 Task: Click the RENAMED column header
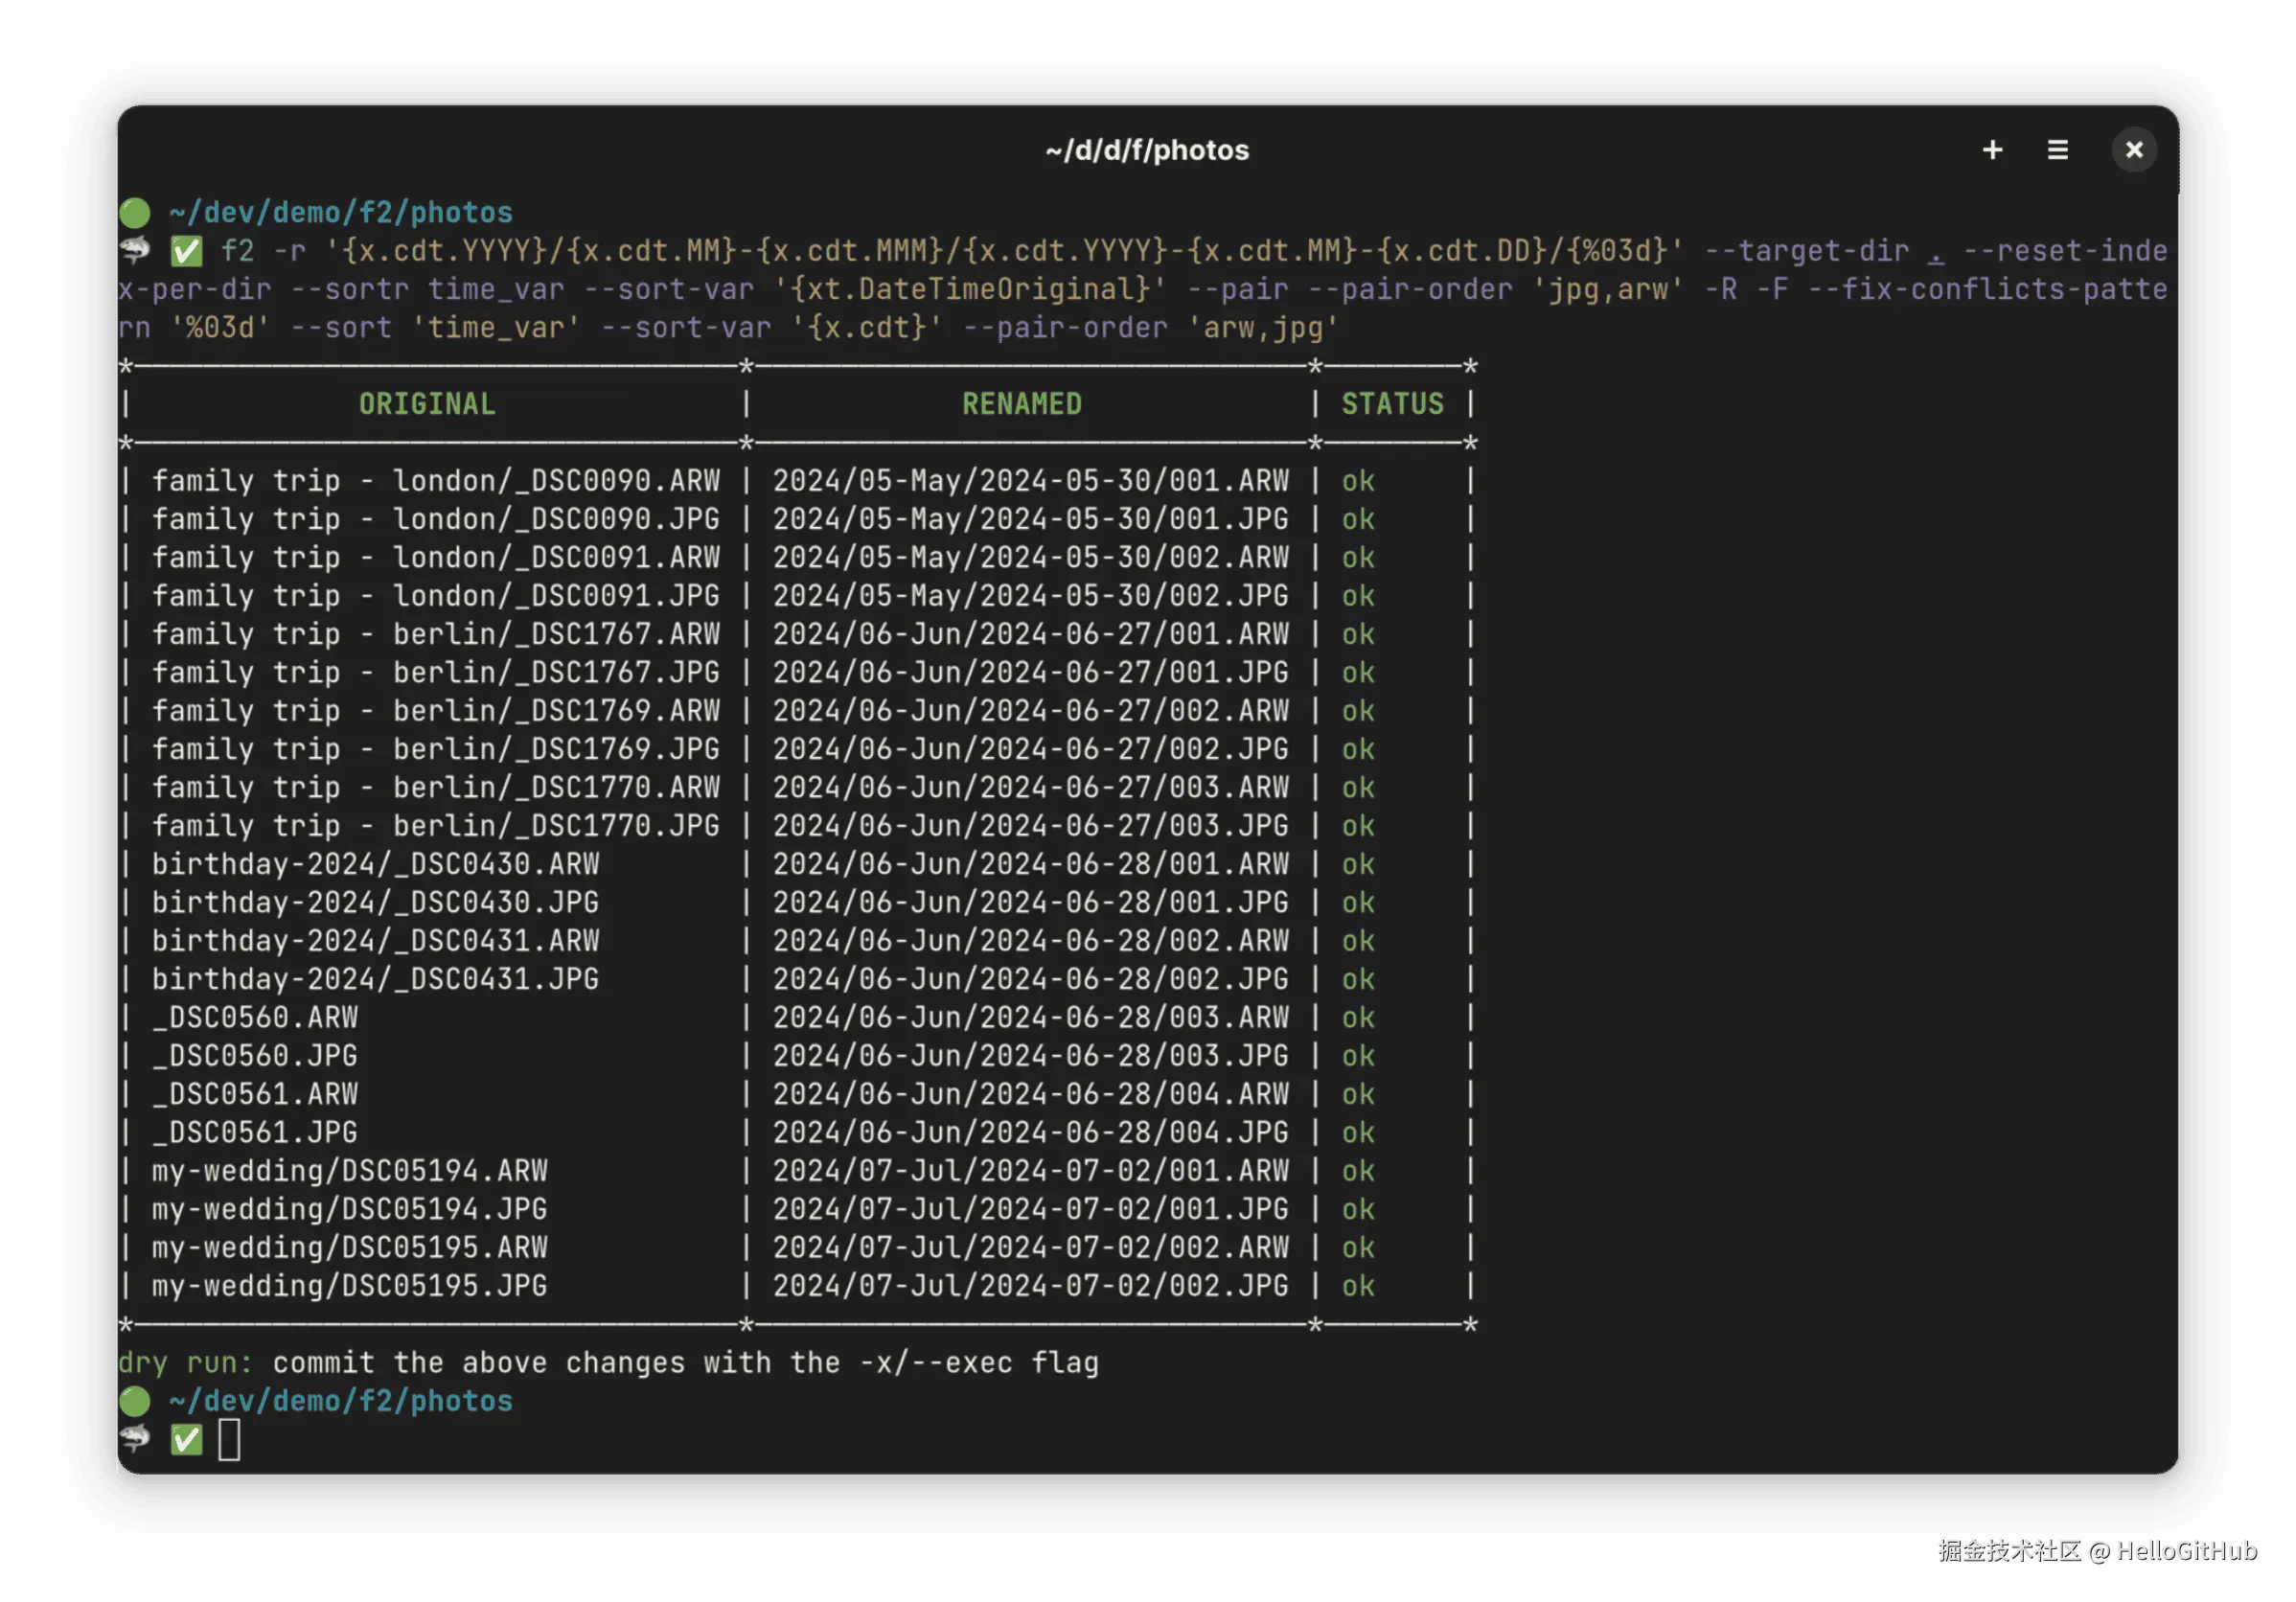tap(1021, 404)
